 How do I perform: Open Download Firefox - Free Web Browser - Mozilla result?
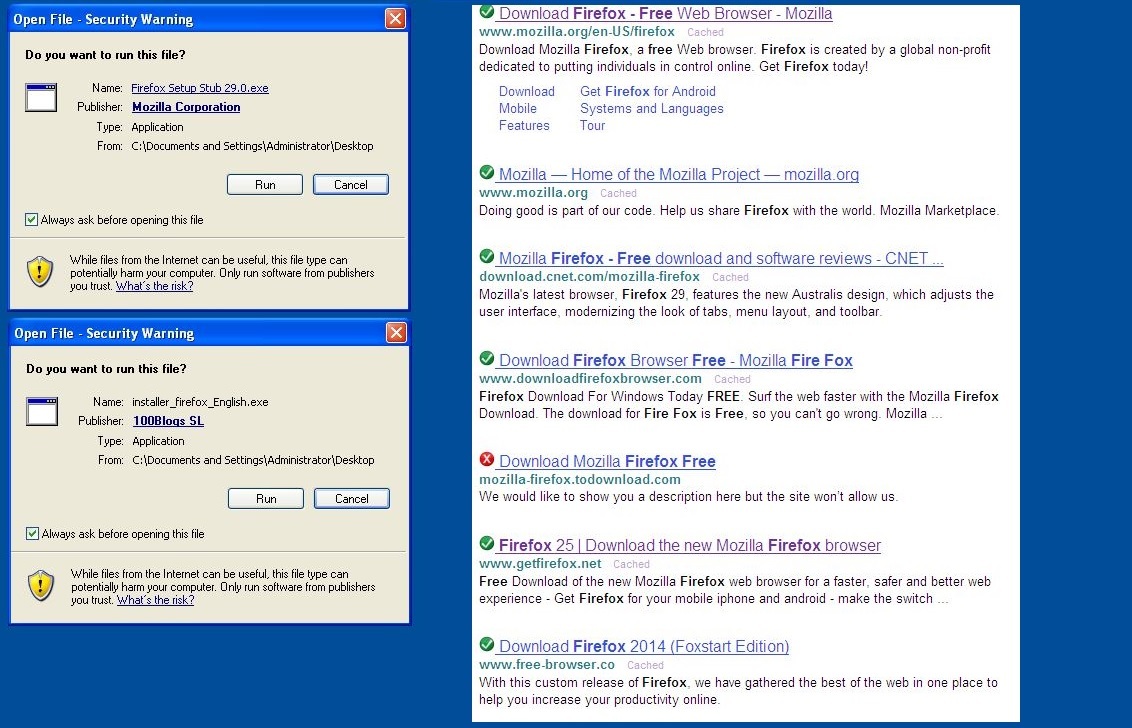pyautogui.click(x=666, y=13)
